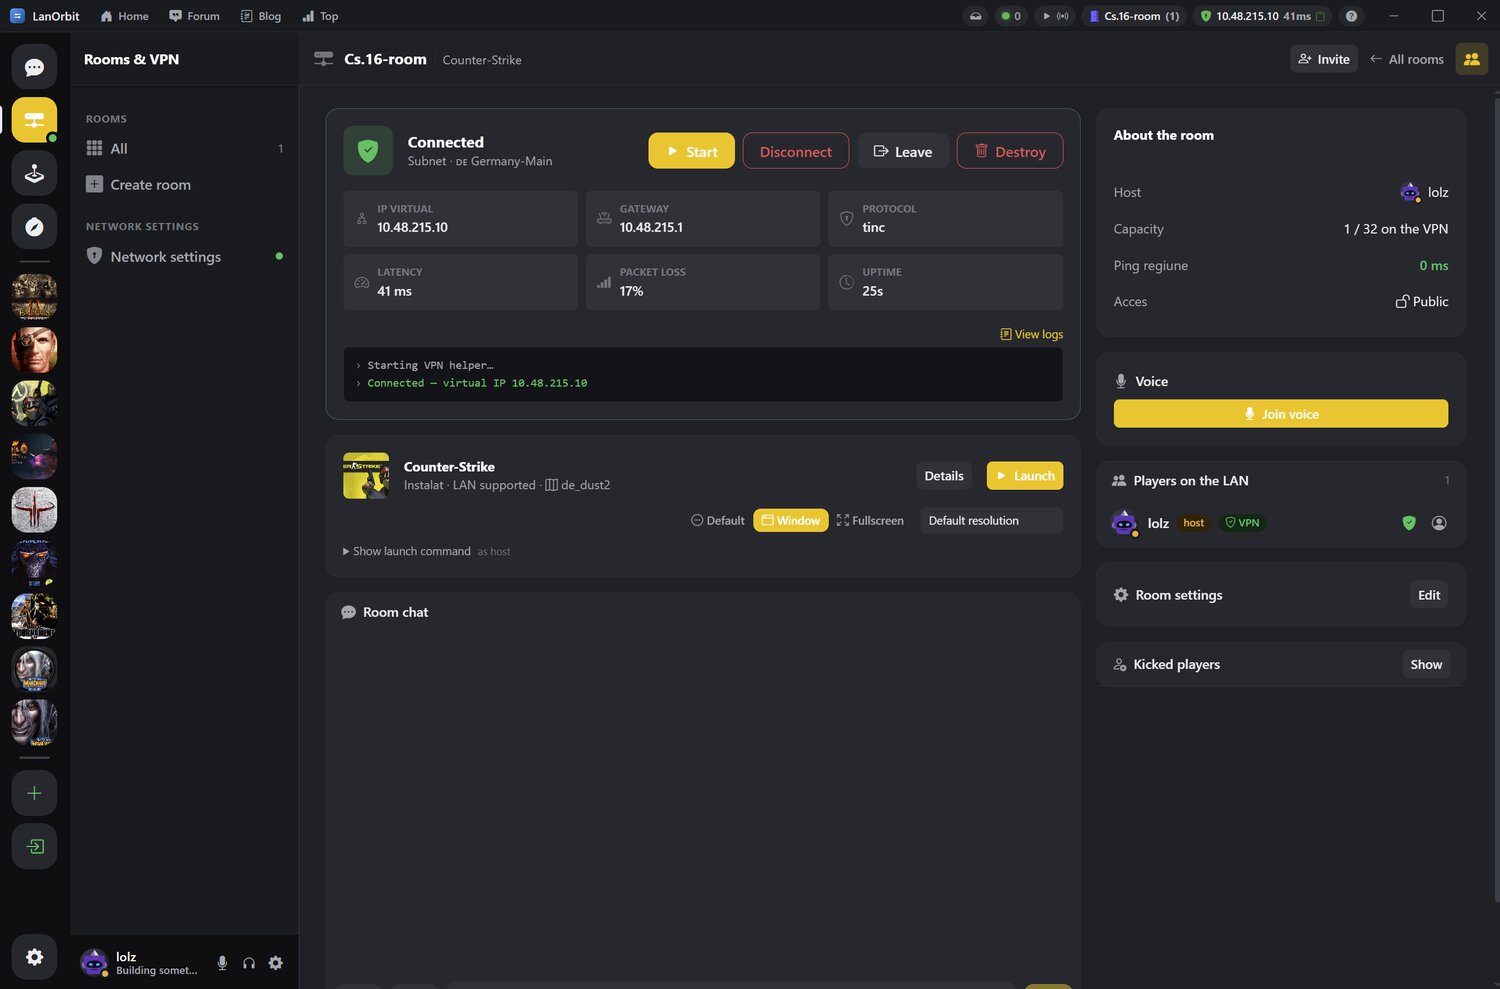
Task: Open app settings gear in left rail
Action: click(x=34, y=957)
